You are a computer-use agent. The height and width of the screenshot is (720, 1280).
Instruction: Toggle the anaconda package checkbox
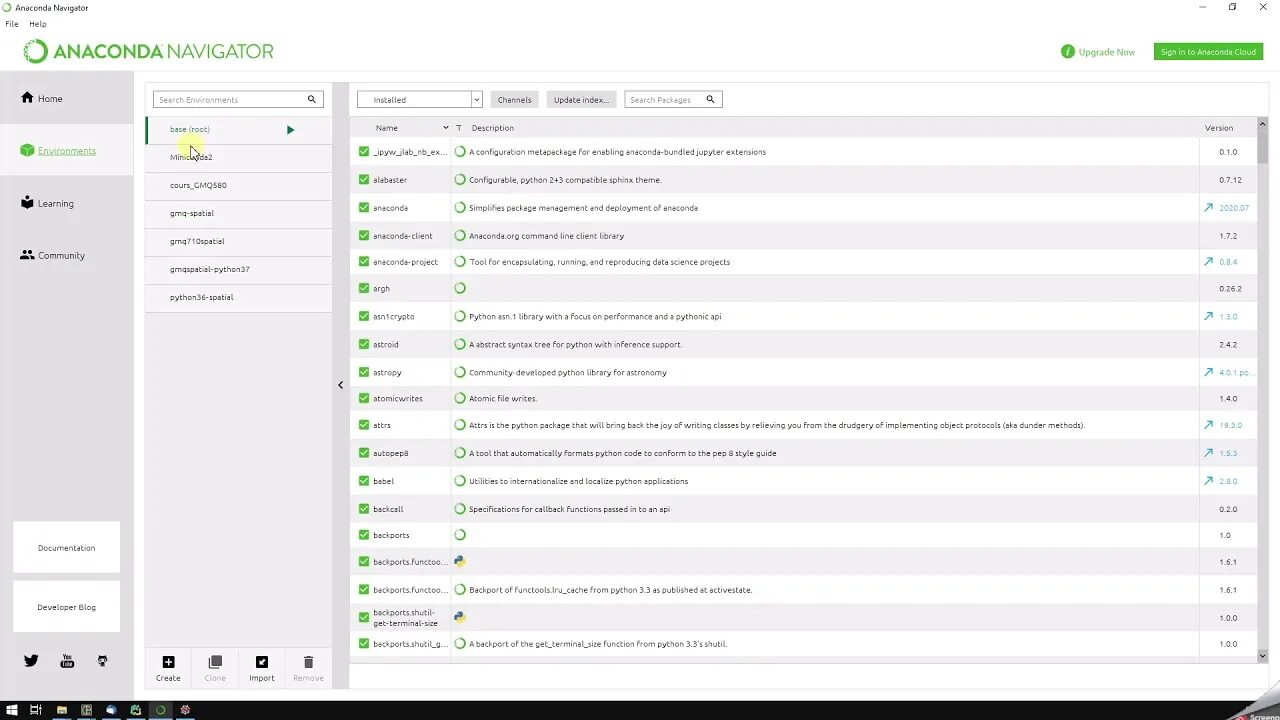point(364,208)
